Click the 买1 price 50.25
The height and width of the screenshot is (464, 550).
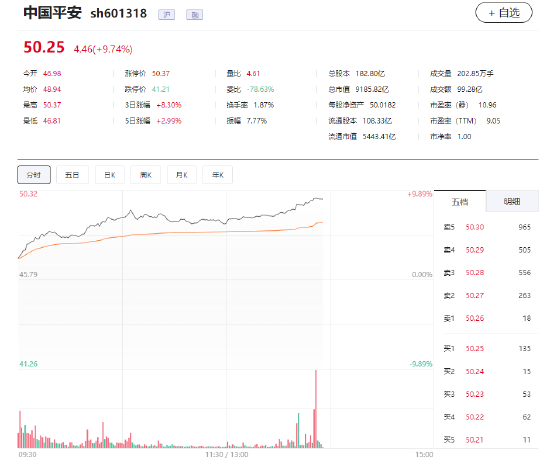click(x=475, y=348)
